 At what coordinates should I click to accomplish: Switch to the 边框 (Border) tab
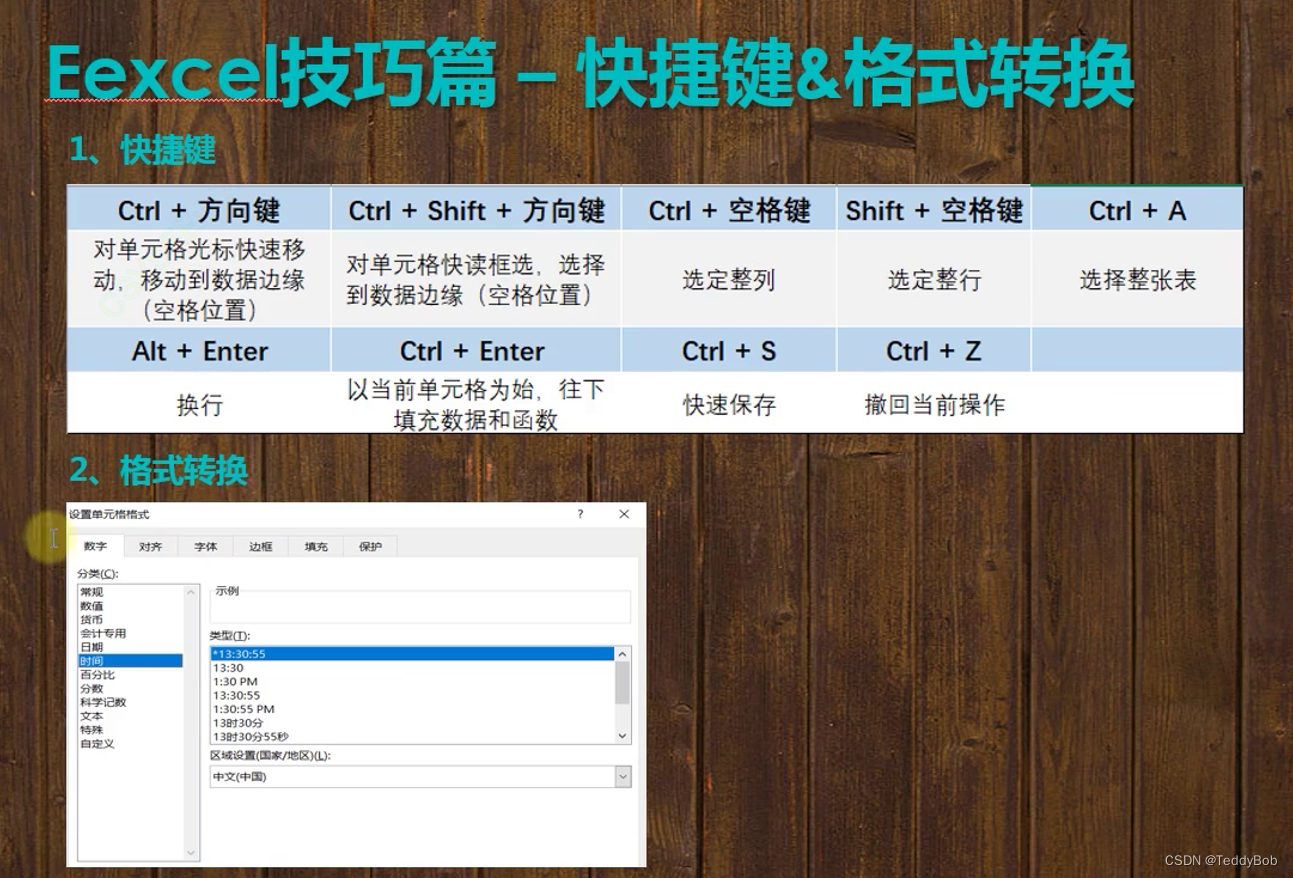tap(260, 546)
